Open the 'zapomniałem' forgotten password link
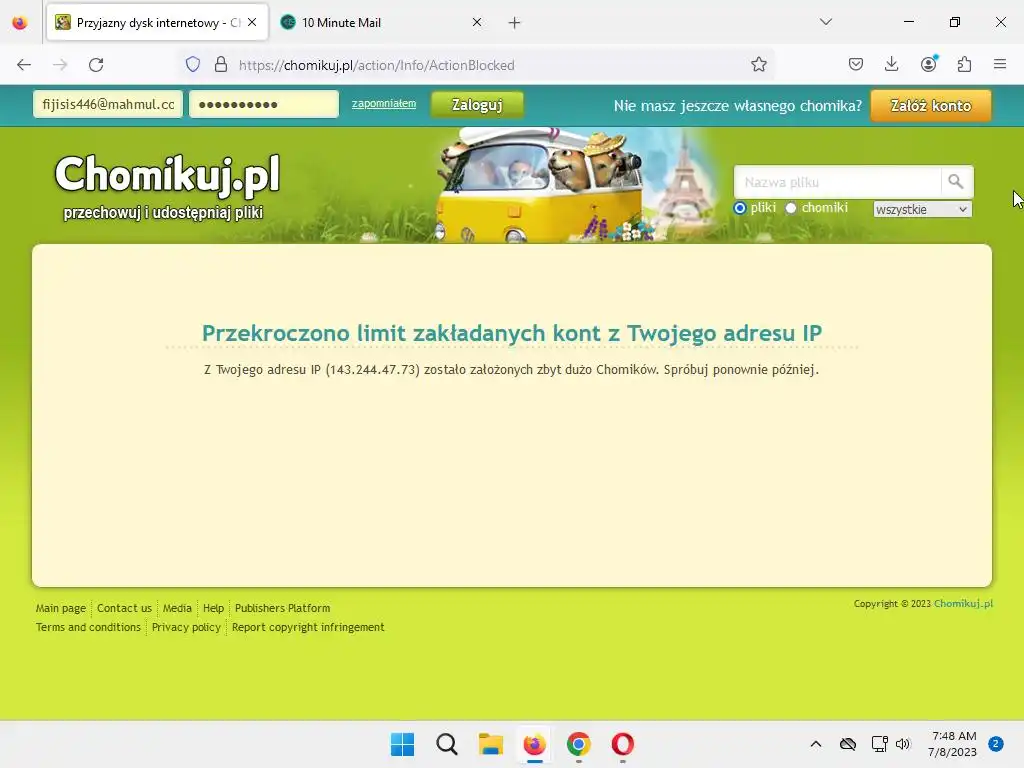The height and width of the screenshot is (768, 1024). point(384,104)
